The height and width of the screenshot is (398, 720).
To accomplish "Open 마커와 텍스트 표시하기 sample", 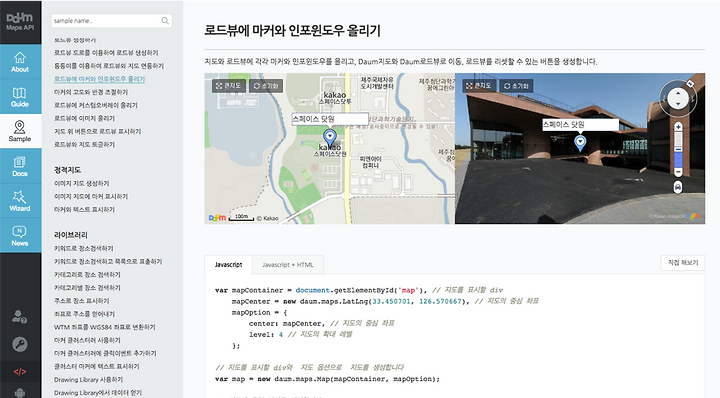I will pyautogui.click(x=84, y=210).
